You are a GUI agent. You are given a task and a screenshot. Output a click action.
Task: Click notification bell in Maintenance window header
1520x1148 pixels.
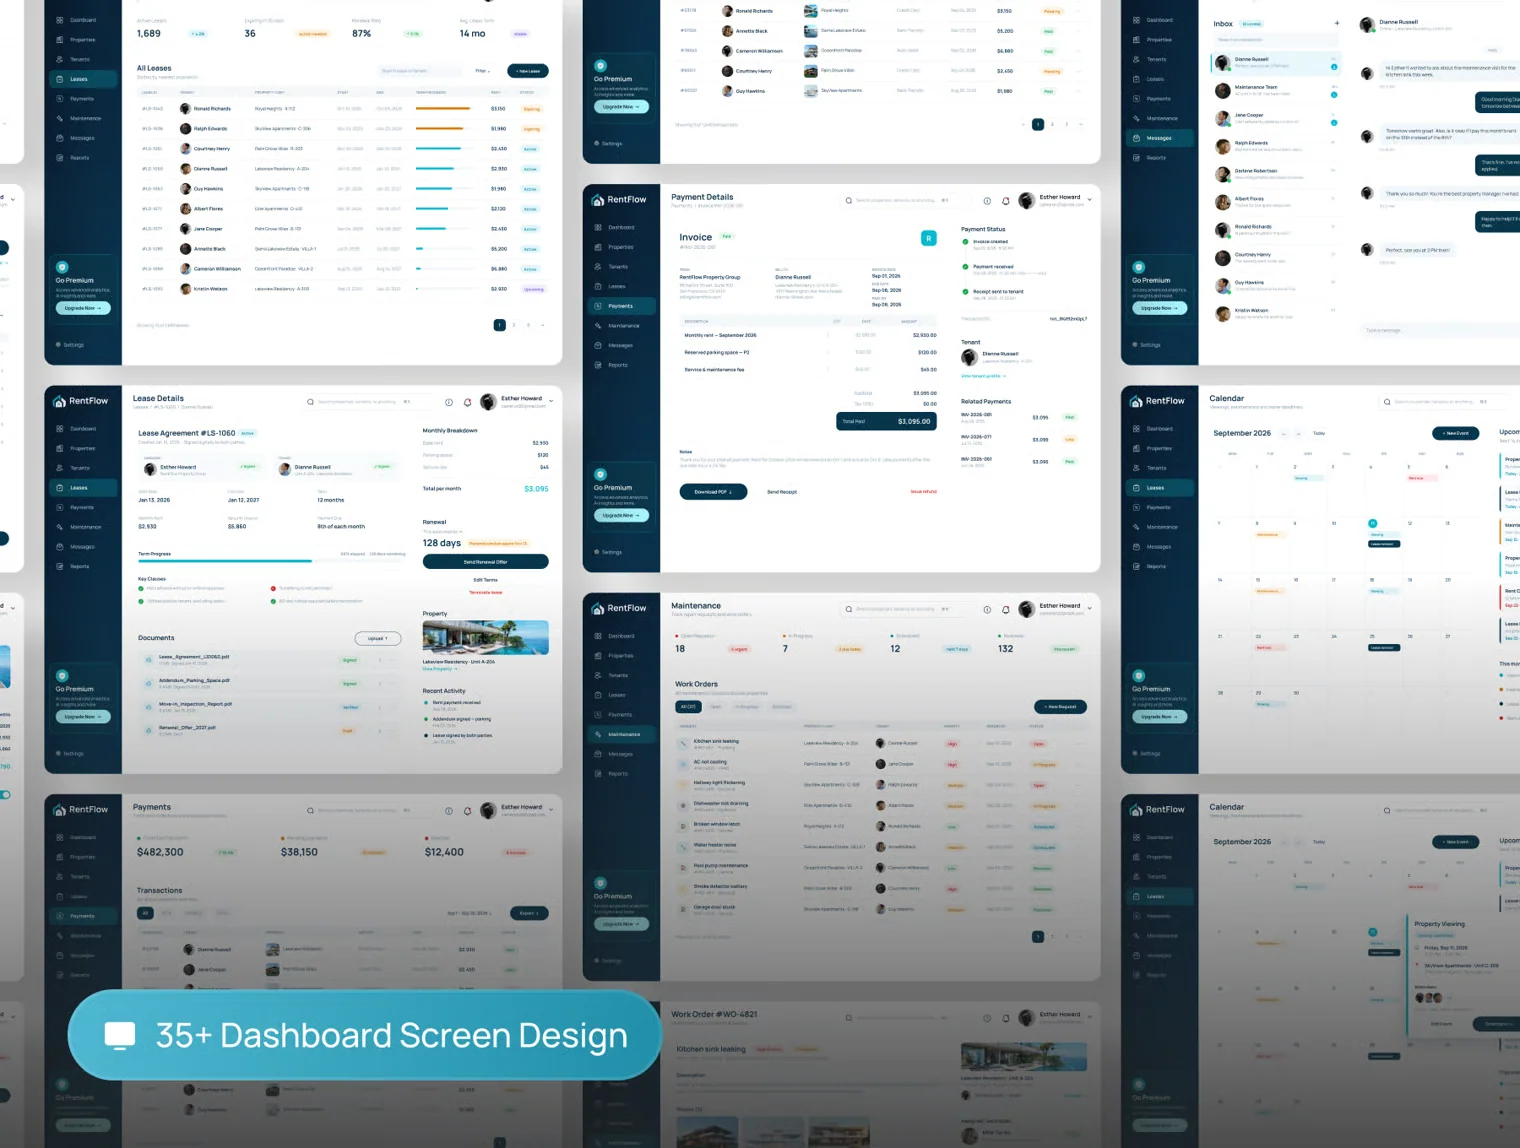[1006, 609]
